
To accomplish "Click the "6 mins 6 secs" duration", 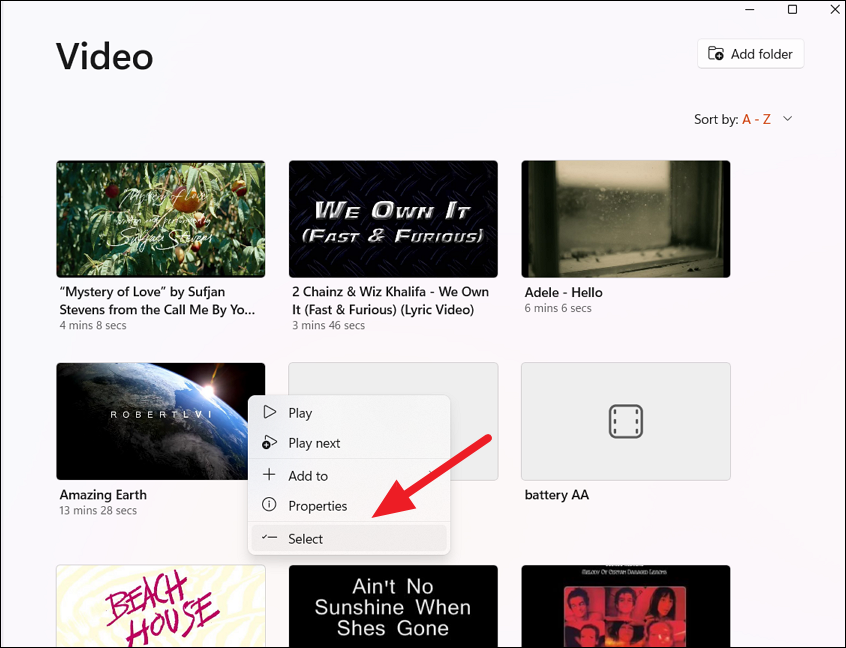I will (x=558, y=308).
